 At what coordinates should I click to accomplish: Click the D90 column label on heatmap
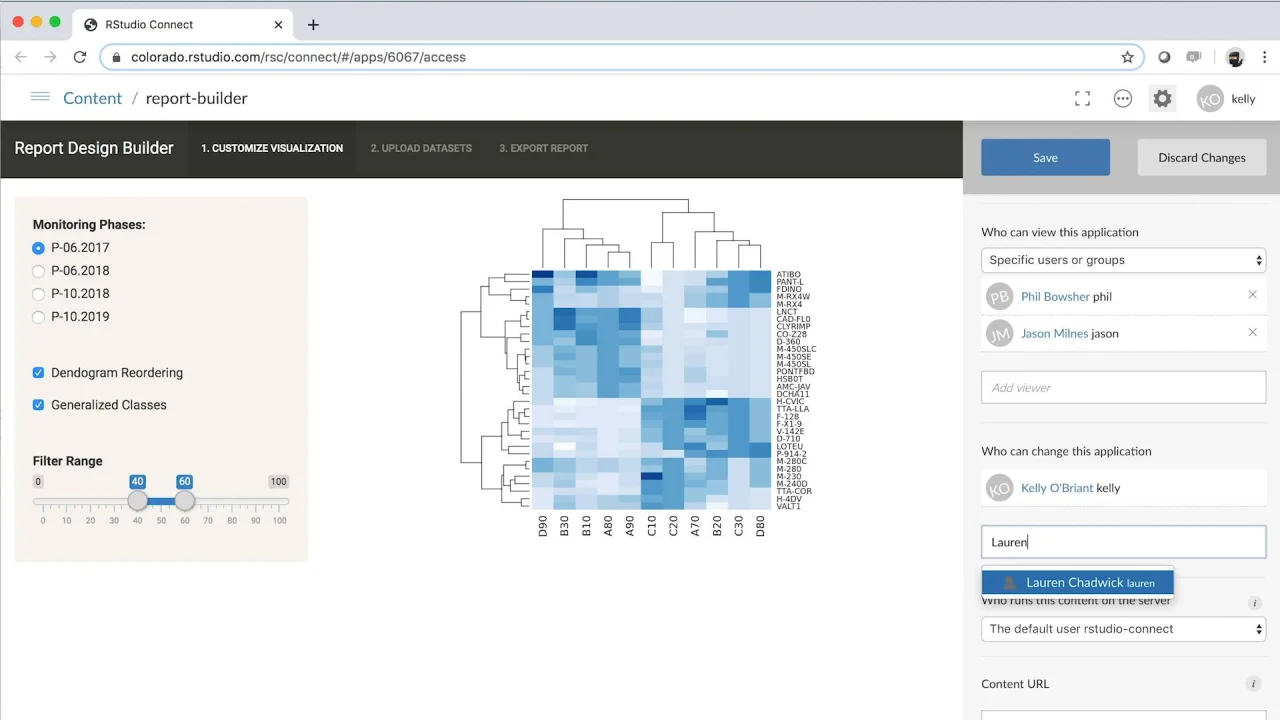pyautogui.click(x=543, y=527)
